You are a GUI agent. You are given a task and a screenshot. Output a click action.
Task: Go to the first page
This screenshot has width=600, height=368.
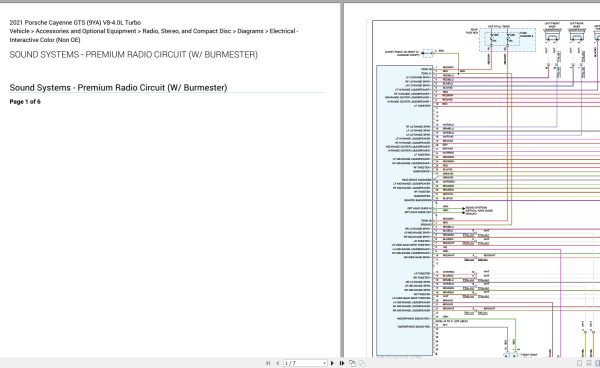tap(268, 363)
